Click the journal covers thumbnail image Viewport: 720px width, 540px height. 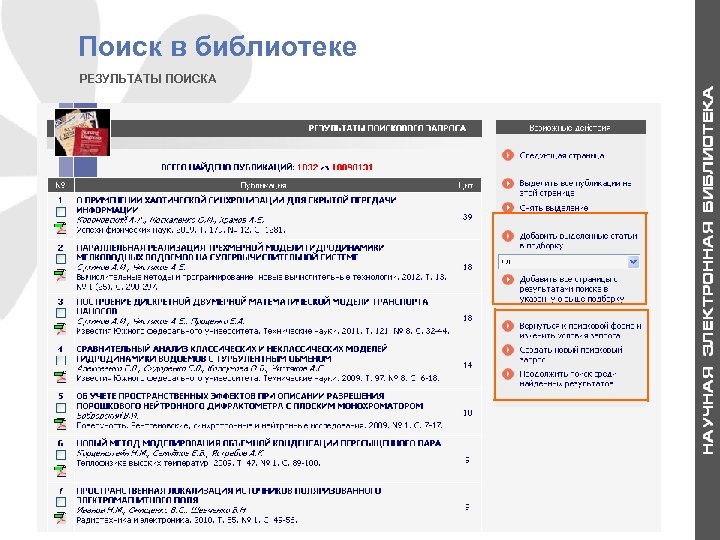click(x=82, y=132)
